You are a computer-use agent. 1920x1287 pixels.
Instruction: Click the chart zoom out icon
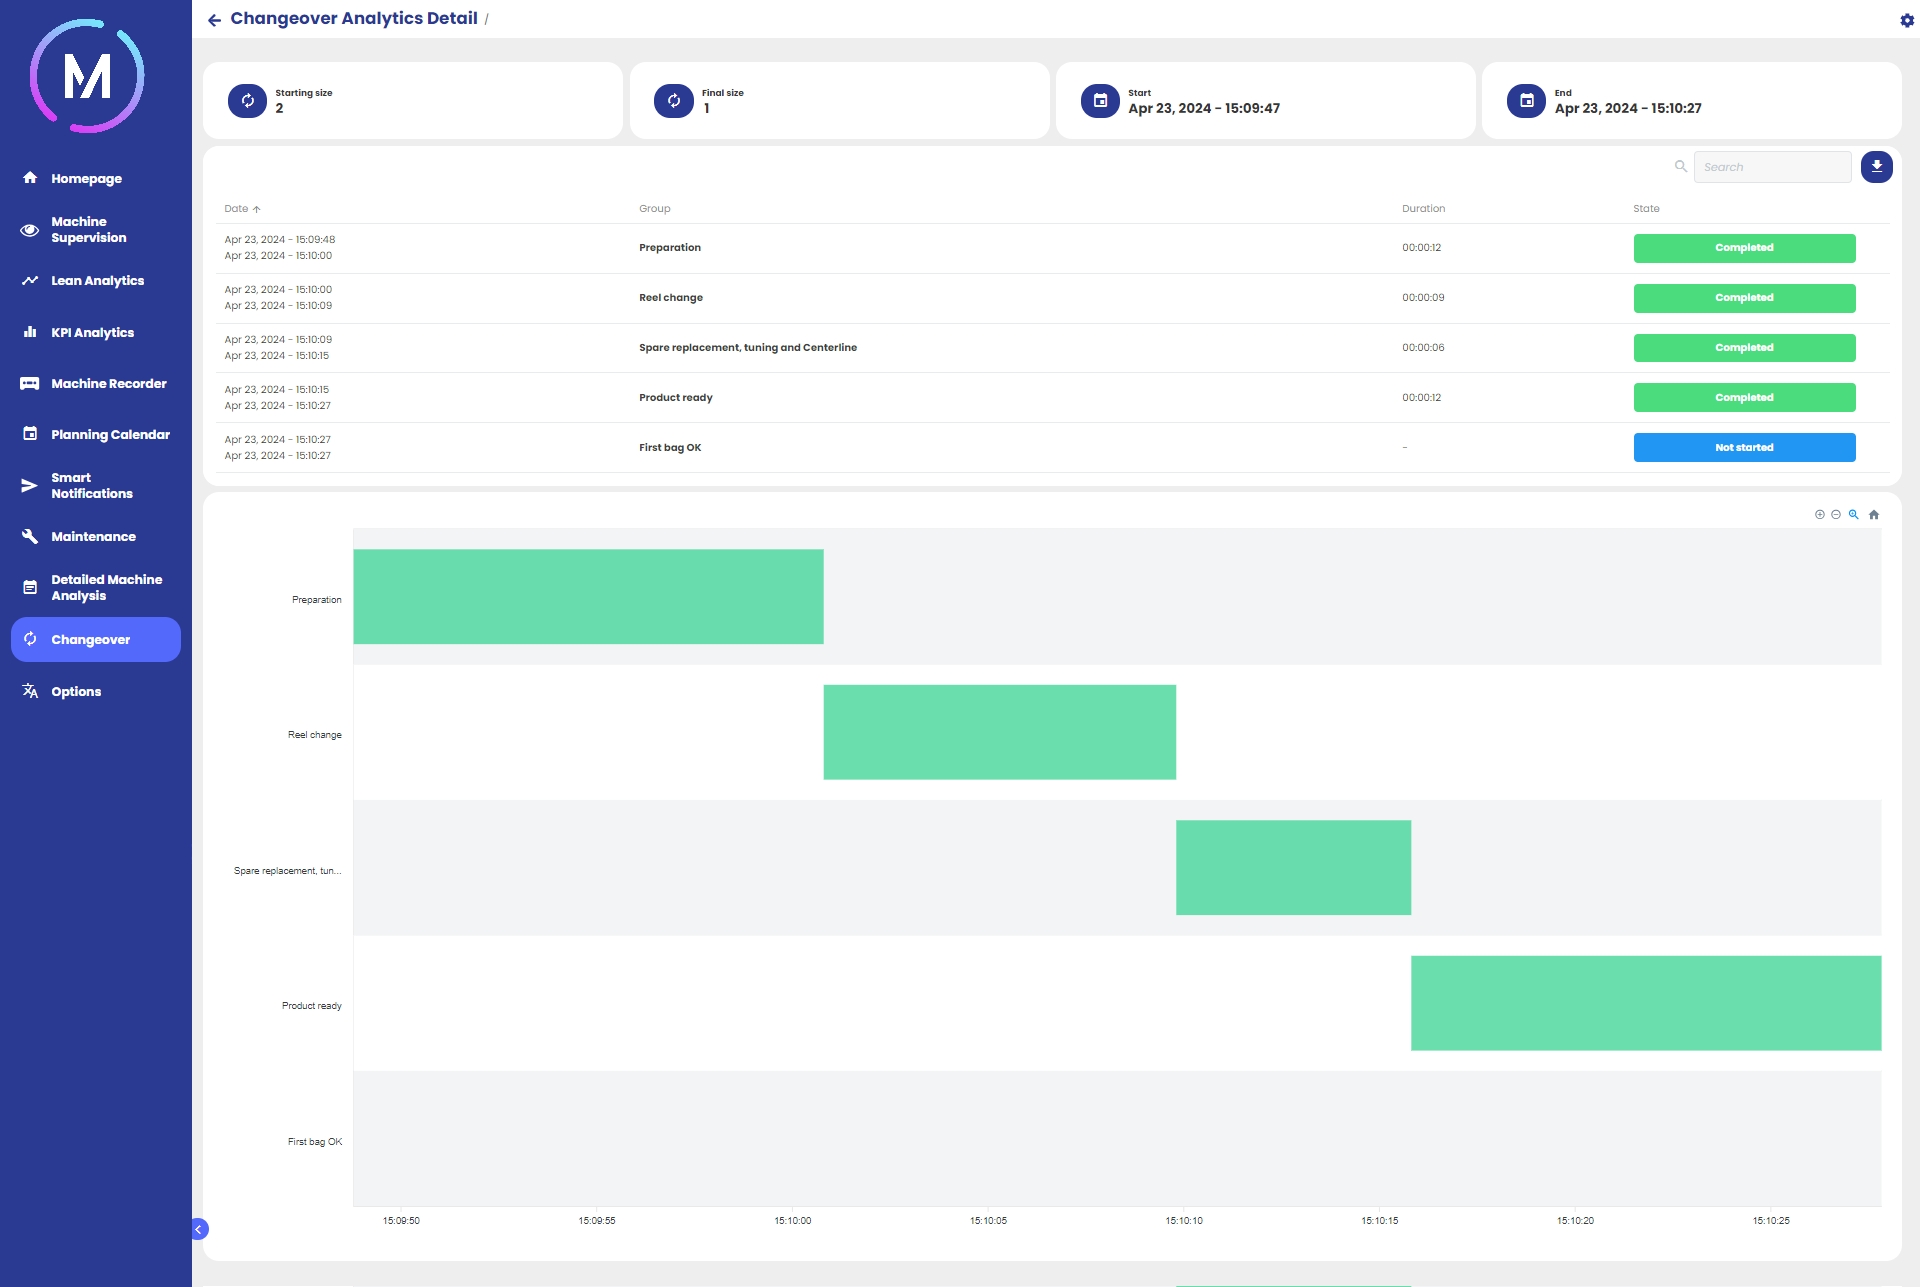click(1836, 515)
